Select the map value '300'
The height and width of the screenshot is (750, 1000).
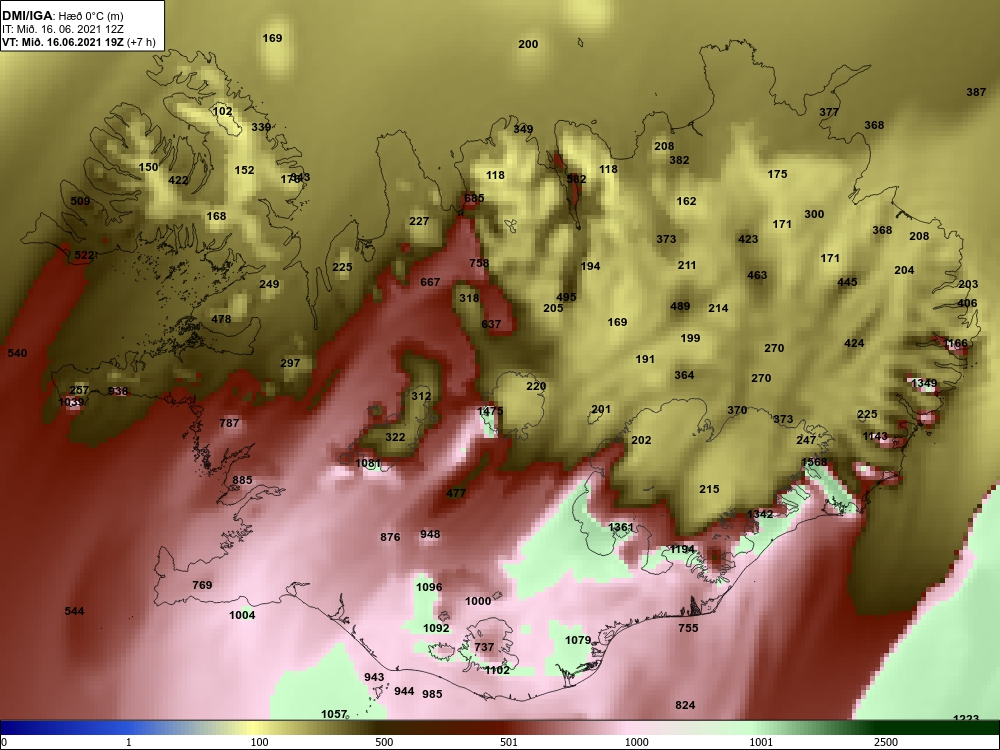click(814, 214)
